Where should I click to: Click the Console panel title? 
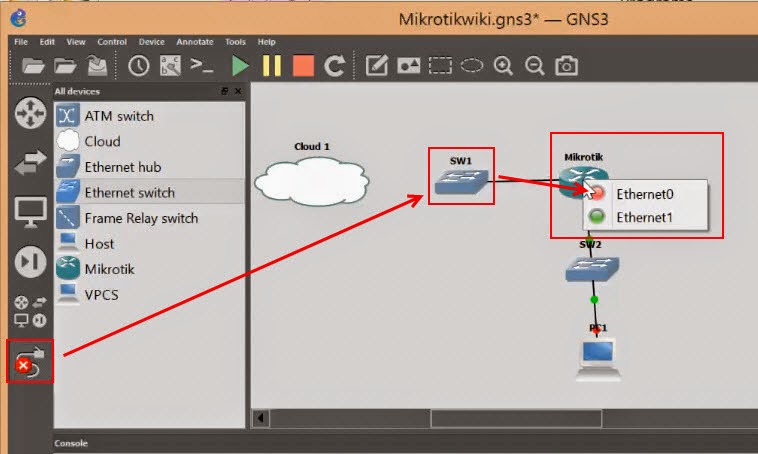[x=71, y=443]
